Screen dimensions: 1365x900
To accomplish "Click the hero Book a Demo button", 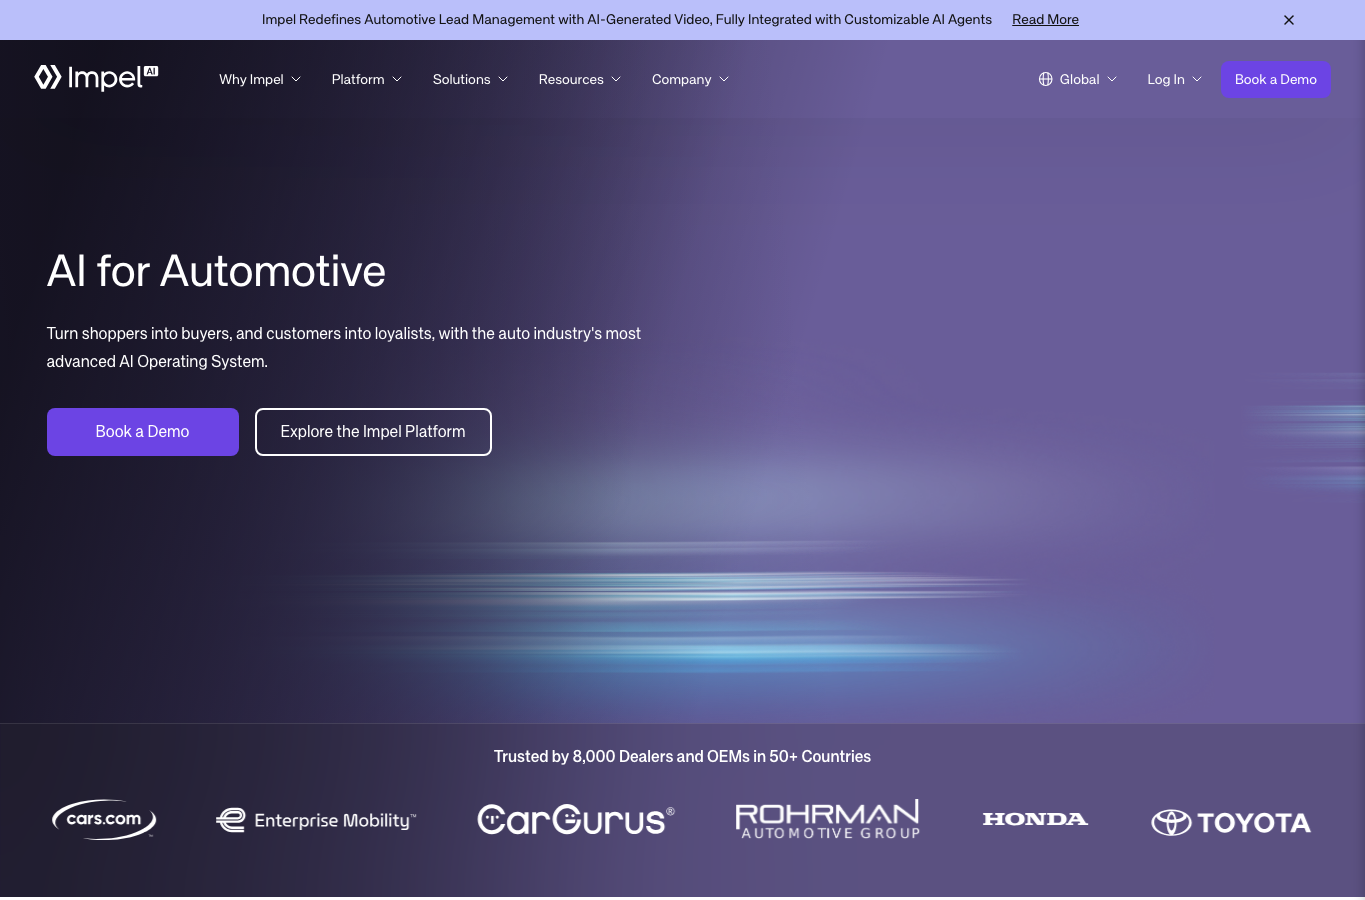I will (143, 432).
